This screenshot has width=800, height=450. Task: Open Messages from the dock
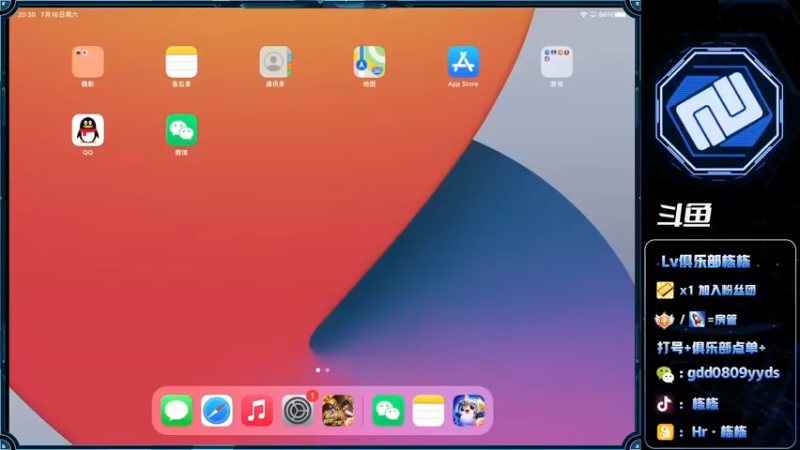(x=177, y=410)
